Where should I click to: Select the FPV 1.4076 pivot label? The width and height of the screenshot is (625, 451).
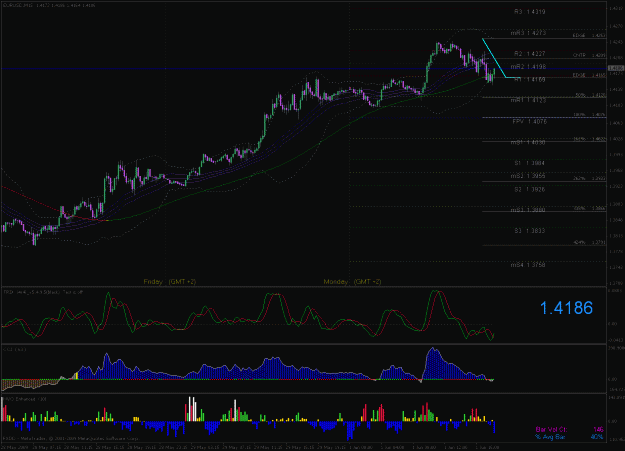[530, 122]
